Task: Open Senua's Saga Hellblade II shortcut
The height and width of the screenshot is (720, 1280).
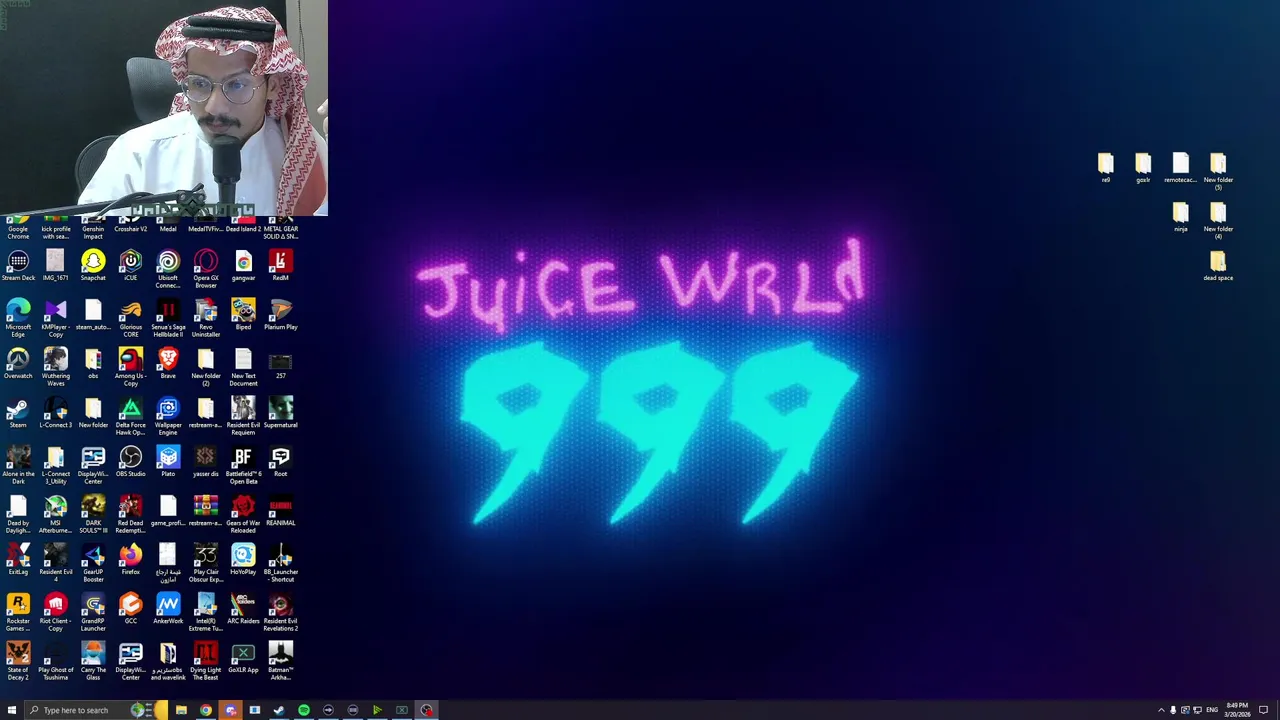Action: (168, 318)
